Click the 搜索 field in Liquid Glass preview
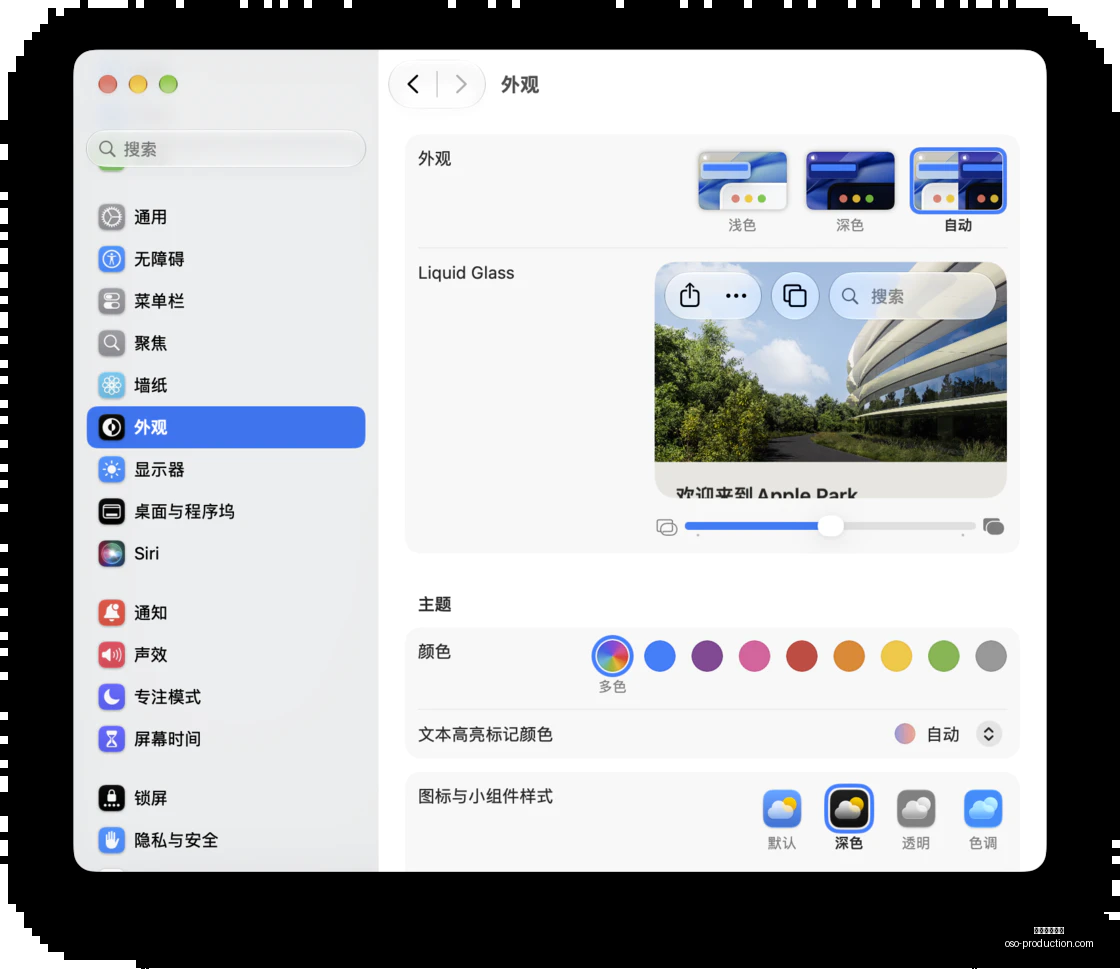 tap(912, 296)
